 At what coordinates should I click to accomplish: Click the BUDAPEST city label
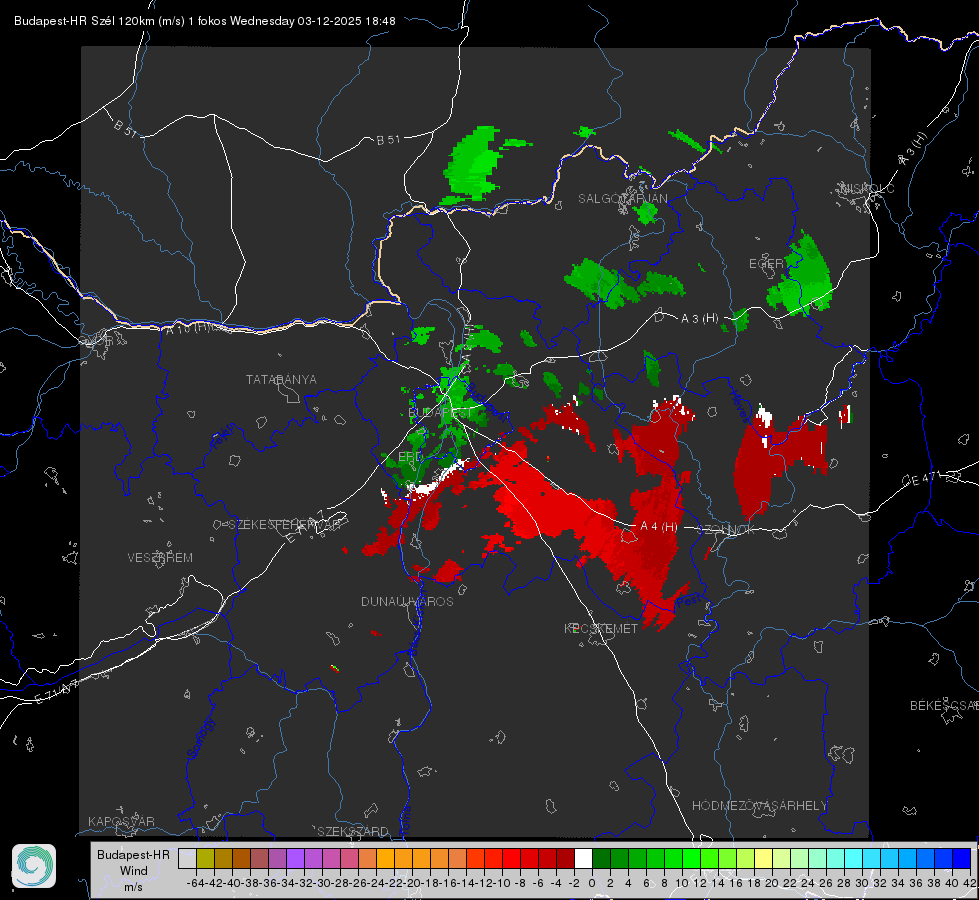pos(440,413)
